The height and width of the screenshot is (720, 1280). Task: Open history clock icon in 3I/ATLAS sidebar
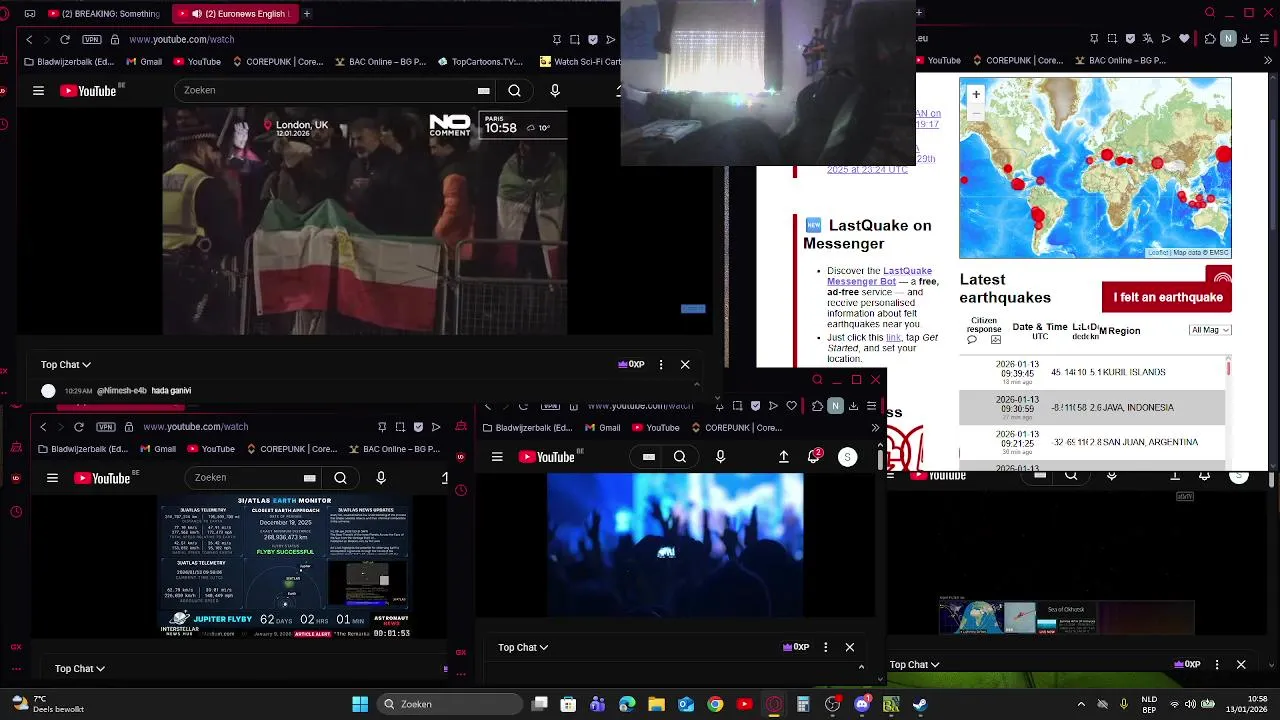pyautogui.click(x=16, y=512)
